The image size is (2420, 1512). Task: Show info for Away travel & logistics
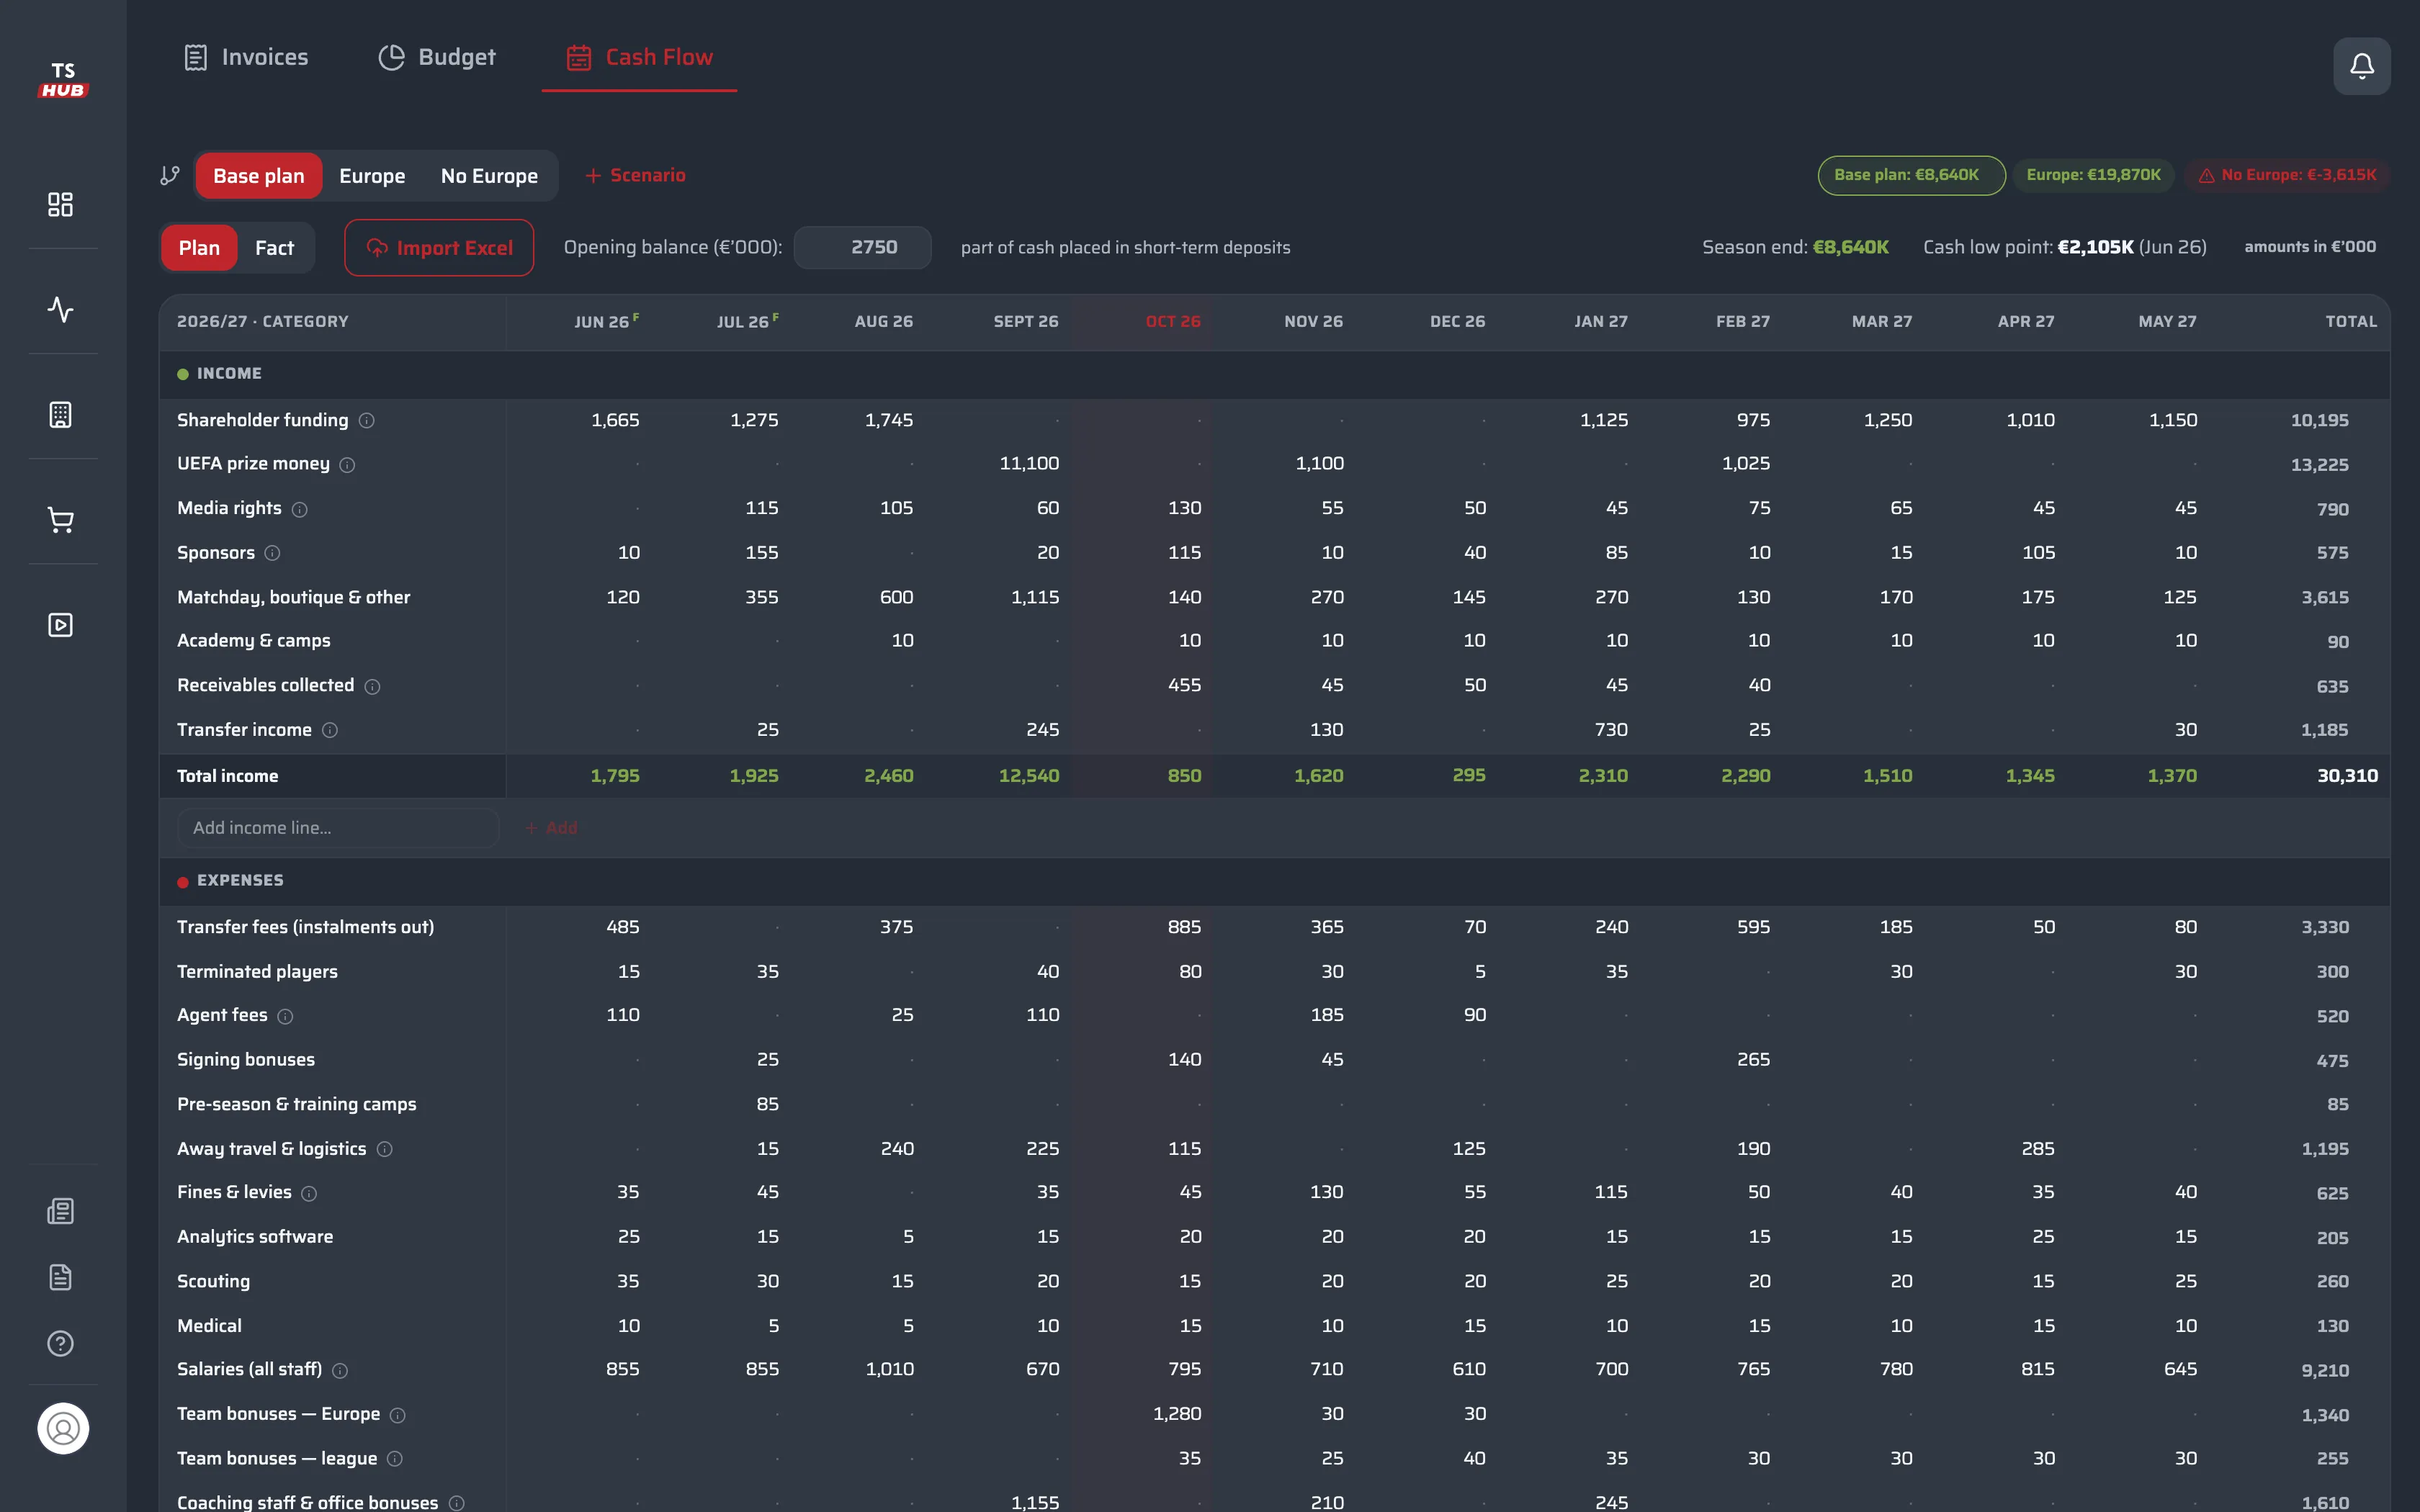pos(384,1149)
